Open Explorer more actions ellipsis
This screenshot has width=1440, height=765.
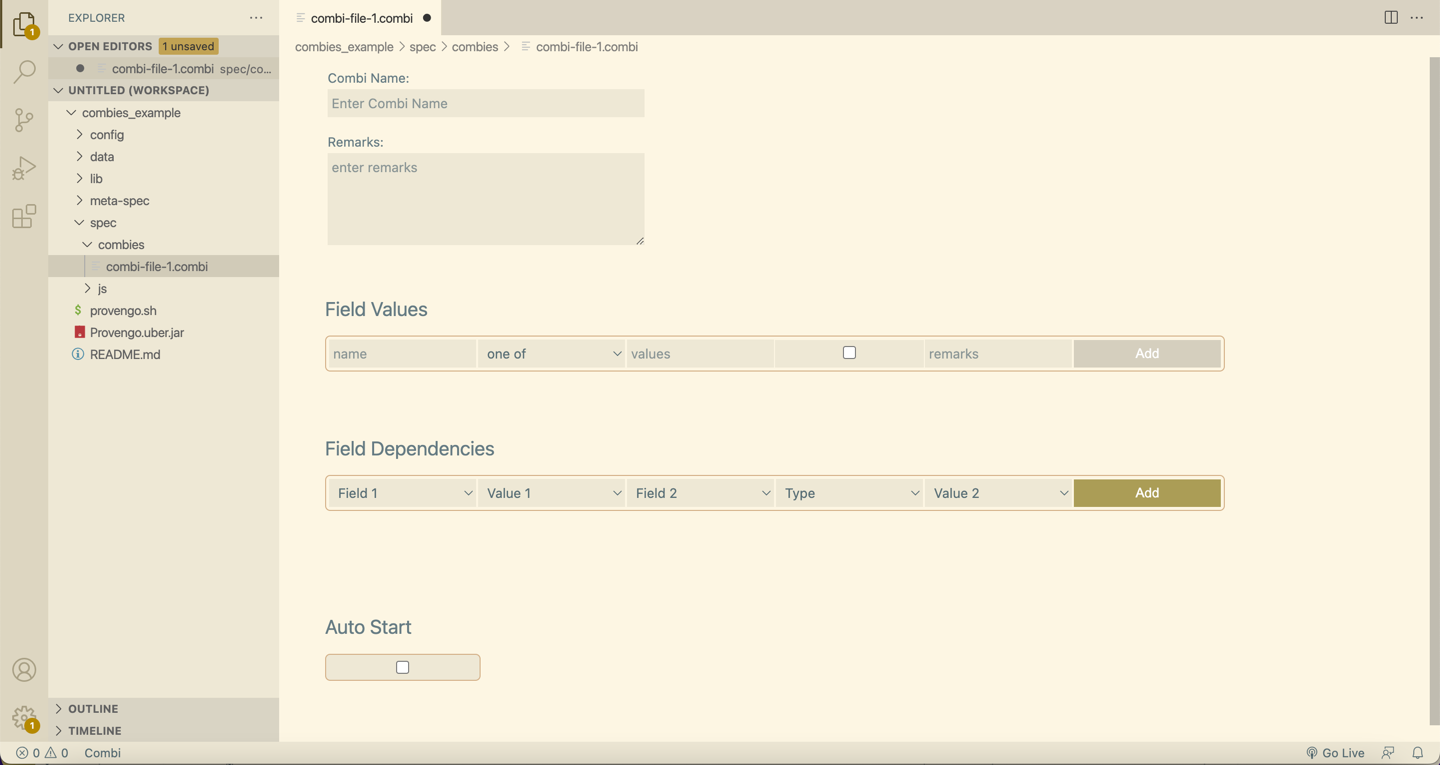(x=256, y=18)
